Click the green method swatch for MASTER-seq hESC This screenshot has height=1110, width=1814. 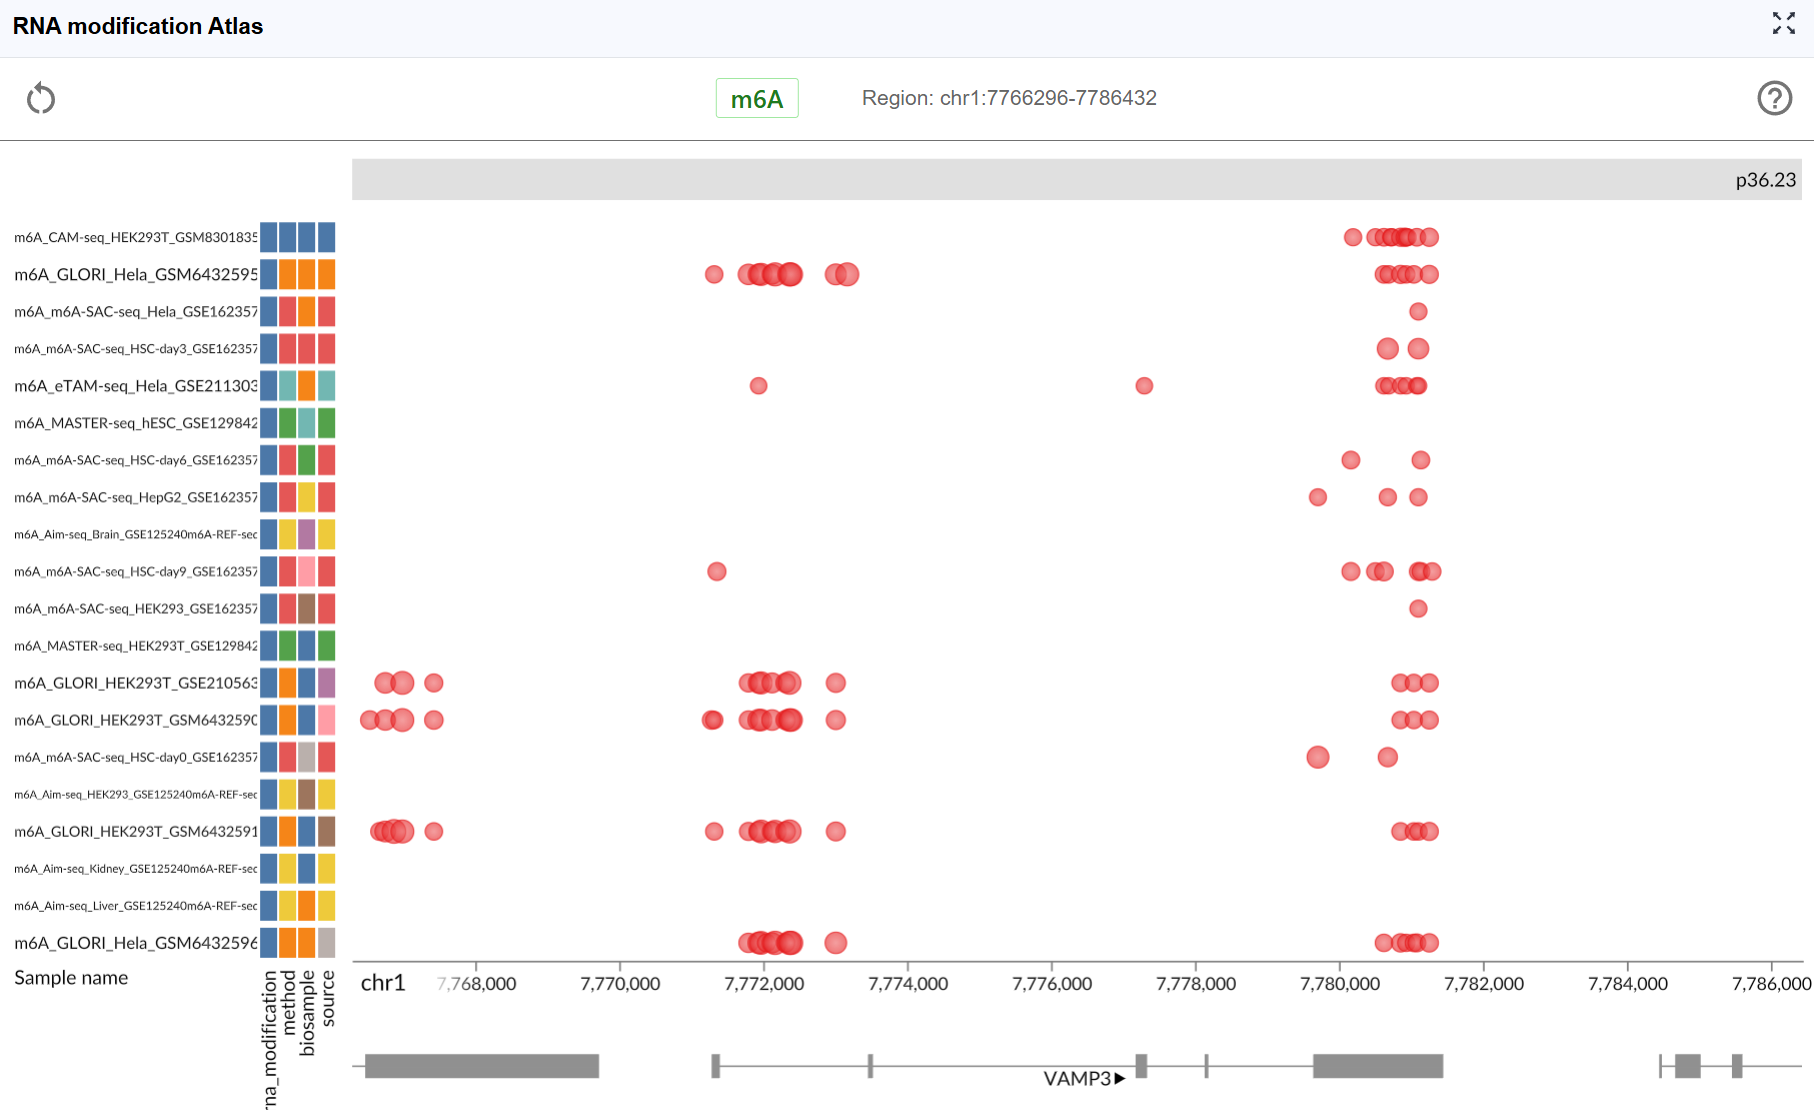(x=287, y=423)
